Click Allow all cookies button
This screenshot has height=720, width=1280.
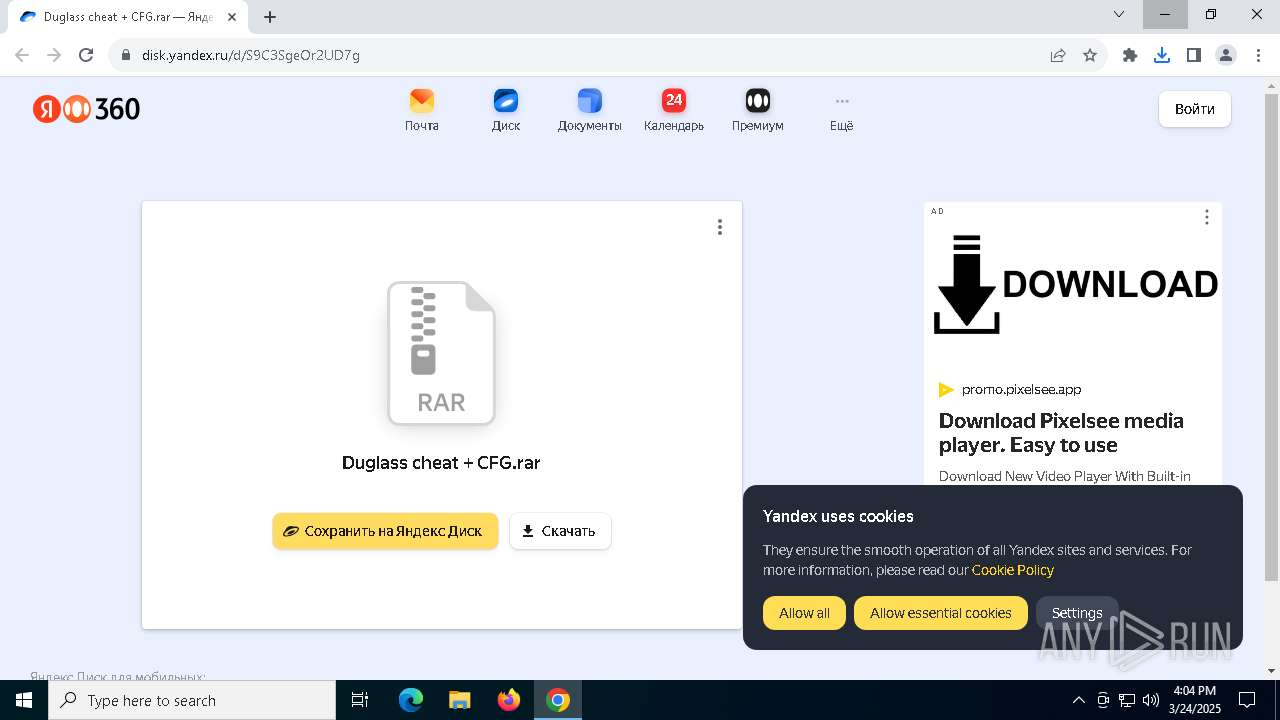click(804, 613)
